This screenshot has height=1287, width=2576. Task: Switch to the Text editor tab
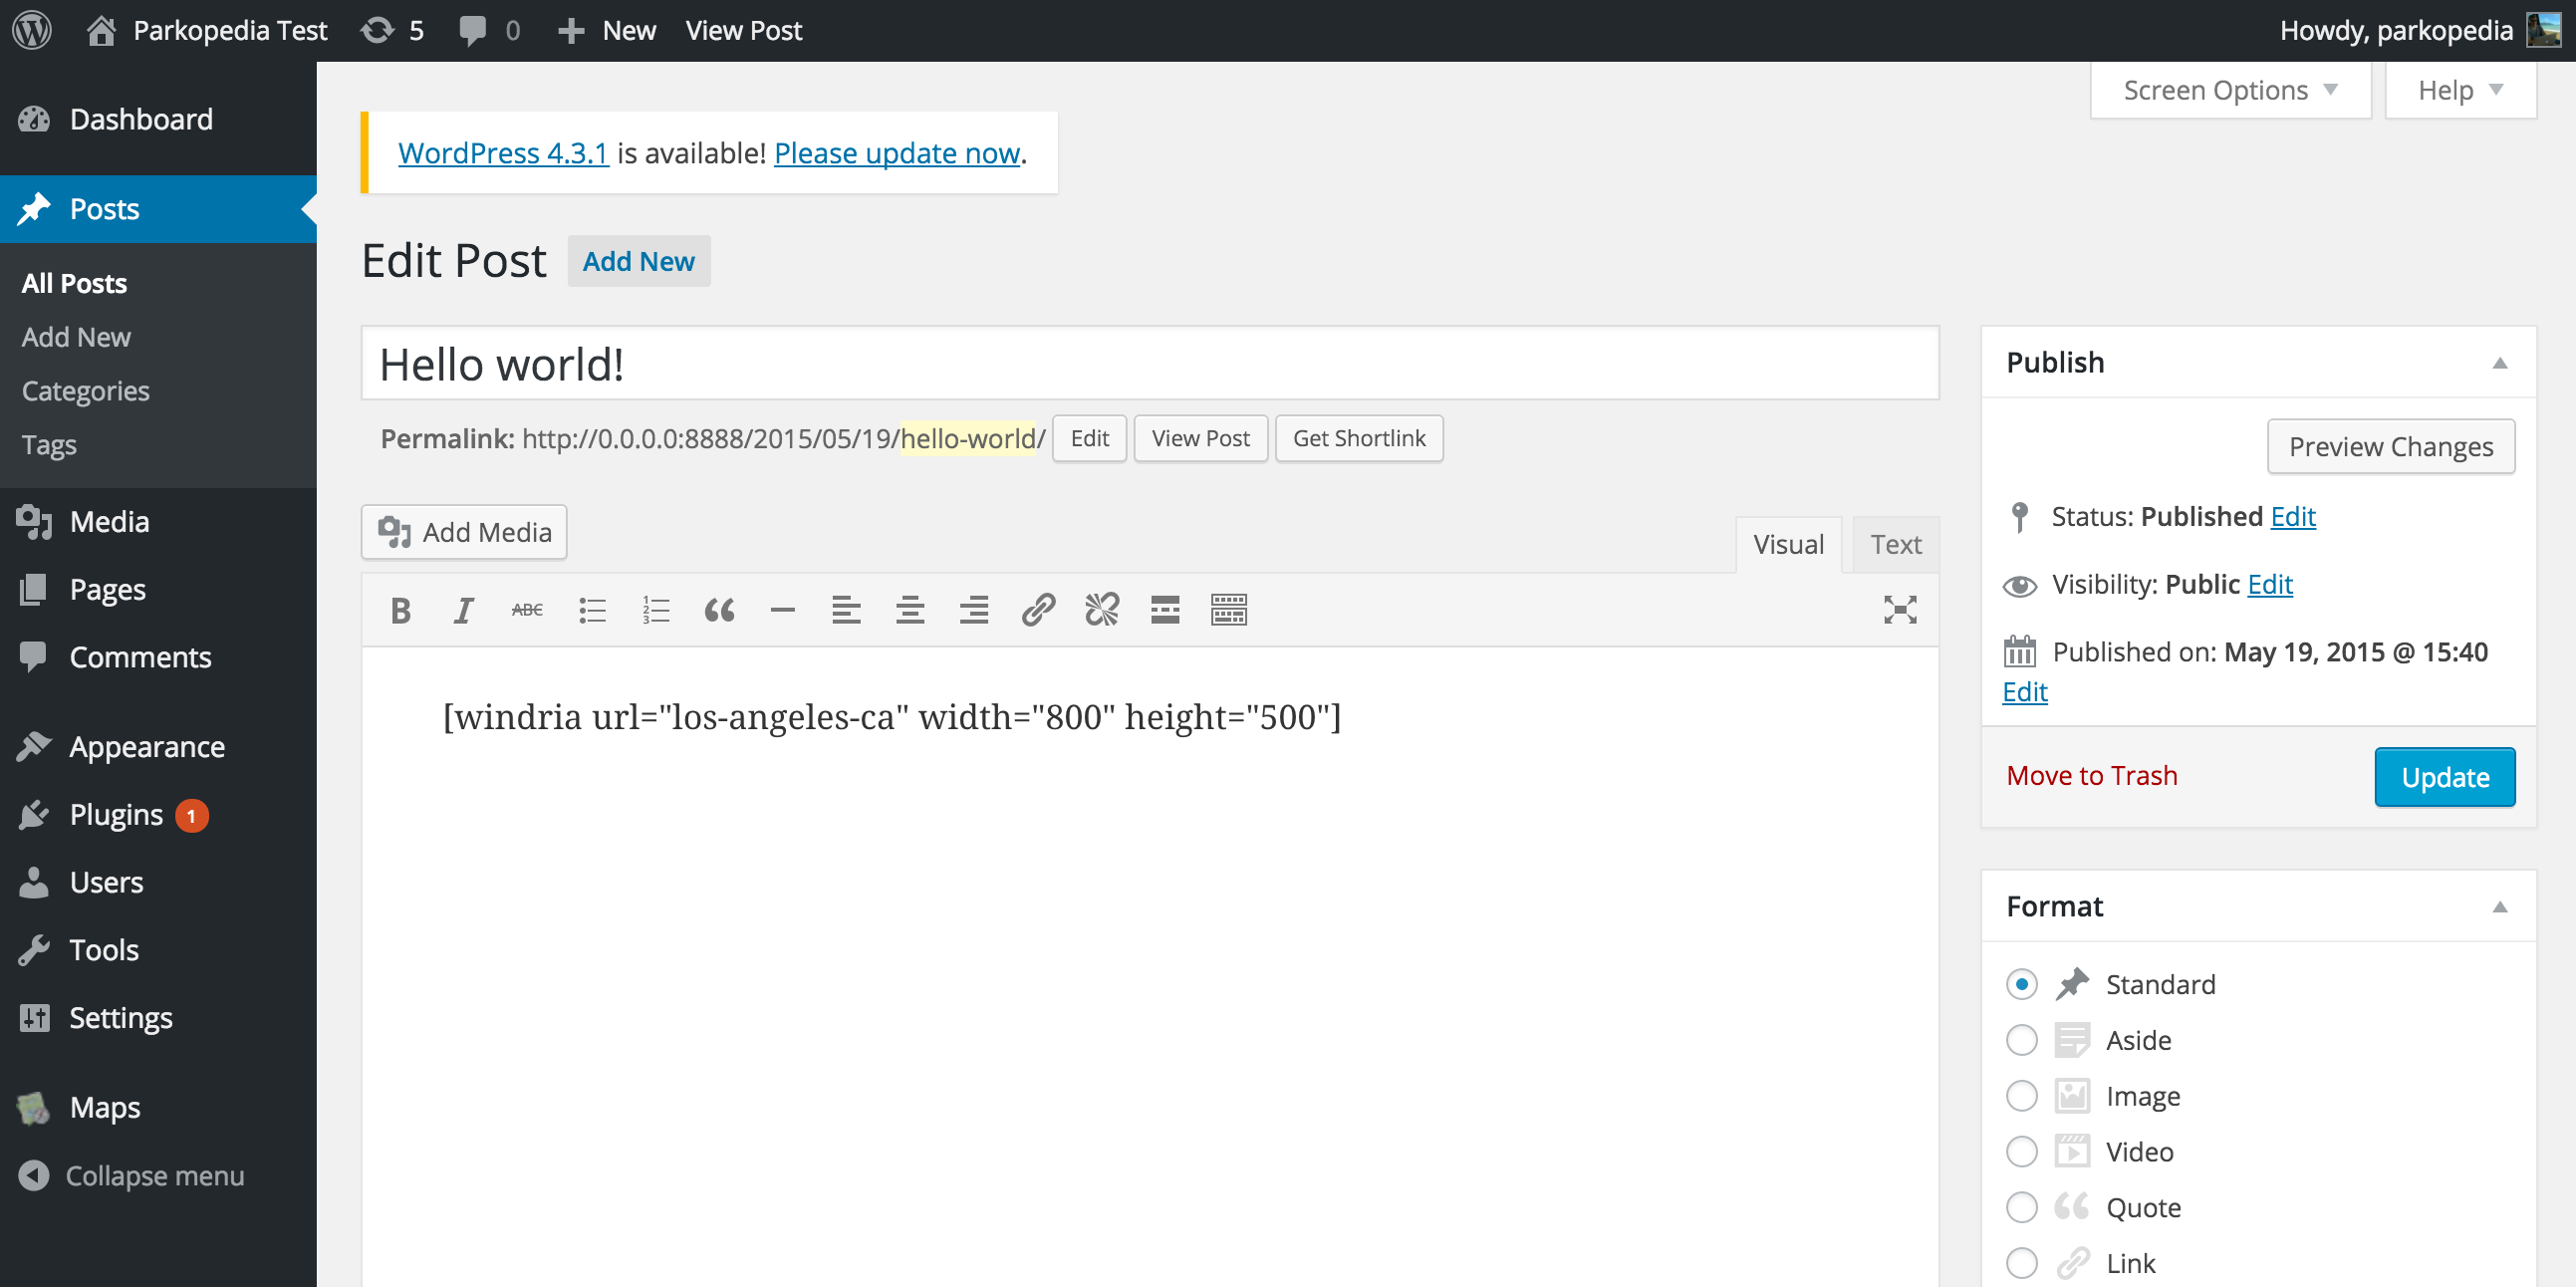tap(1896, 544)
